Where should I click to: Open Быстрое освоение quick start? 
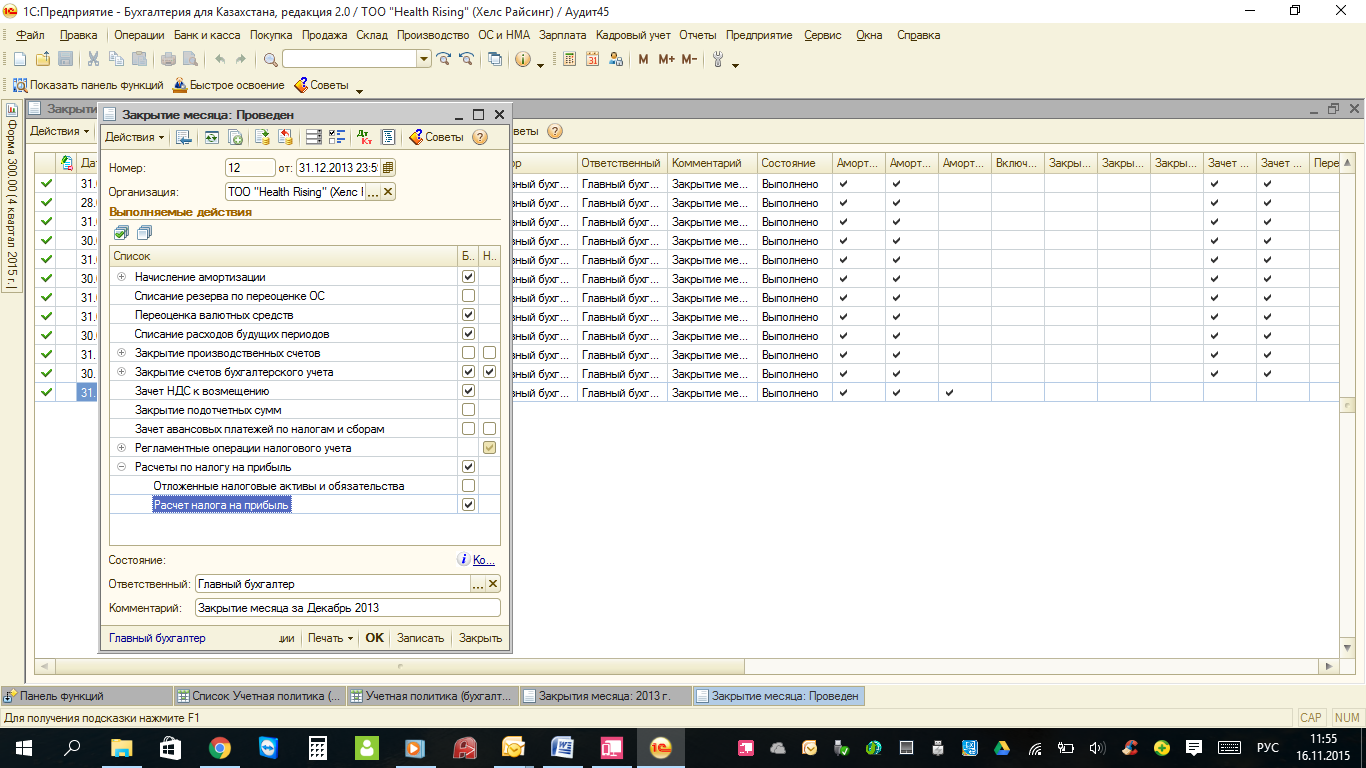pos(229,85)
